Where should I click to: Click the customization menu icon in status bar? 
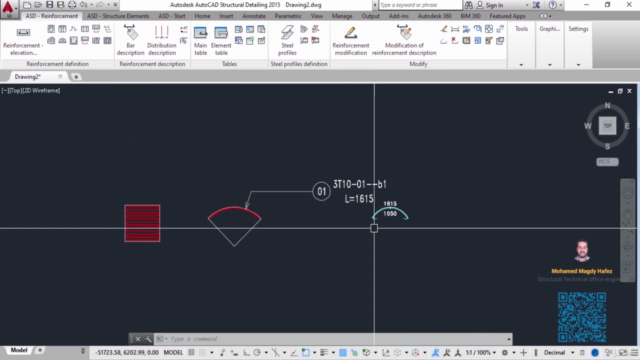tap(634, 353)
